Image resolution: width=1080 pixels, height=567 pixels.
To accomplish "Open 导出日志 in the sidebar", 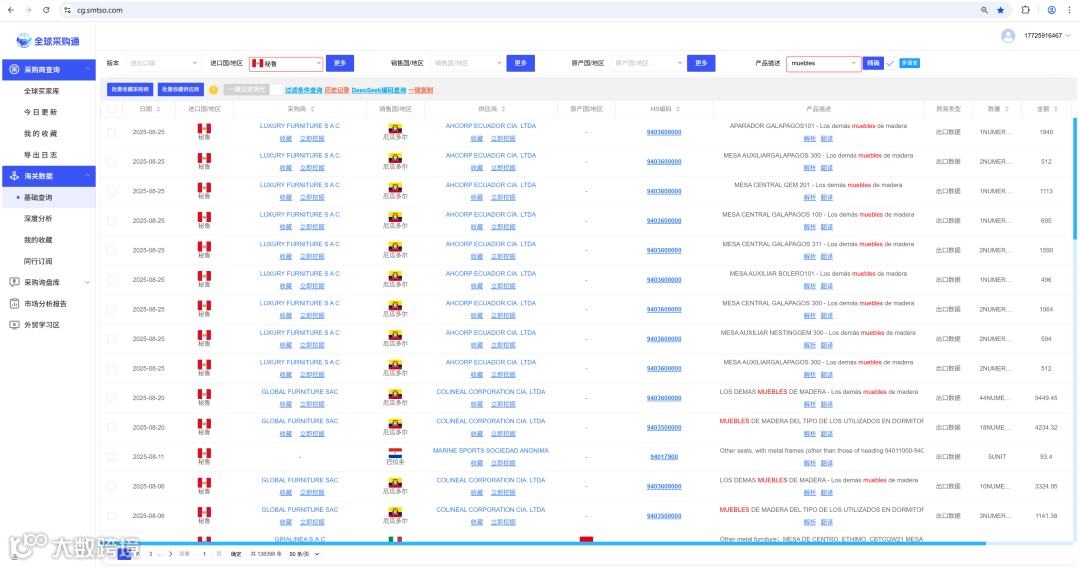I will pos(41,155).
